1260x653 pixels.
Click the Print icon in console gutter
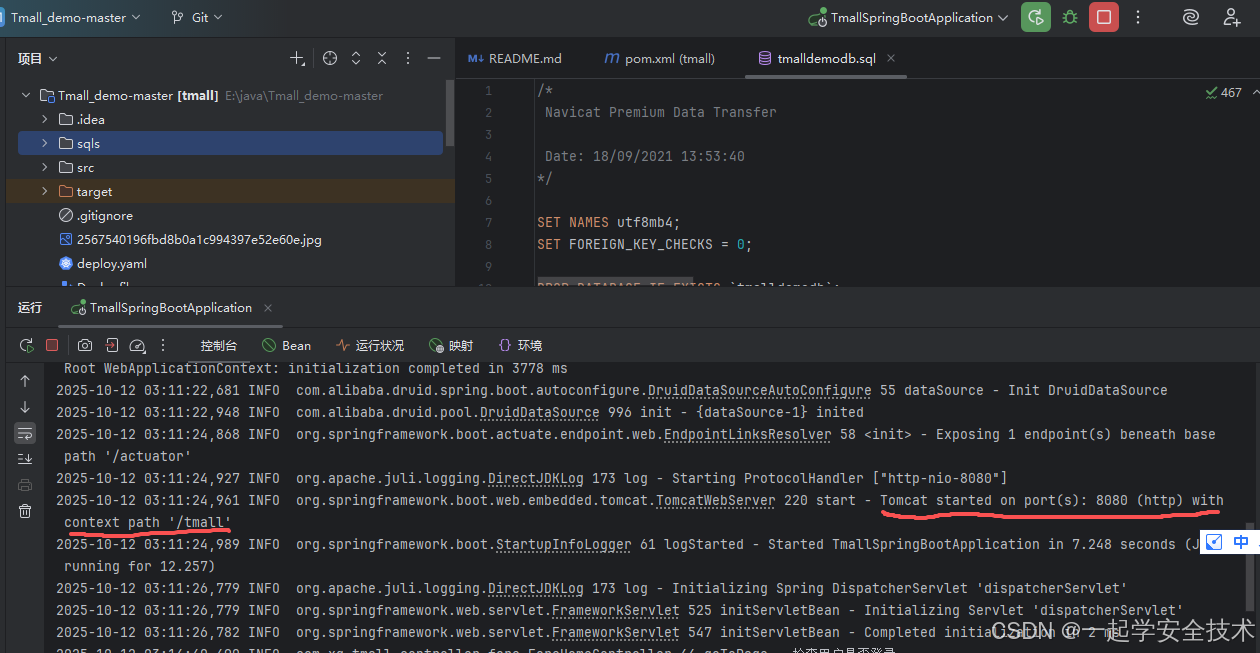(x=25, y=485)
